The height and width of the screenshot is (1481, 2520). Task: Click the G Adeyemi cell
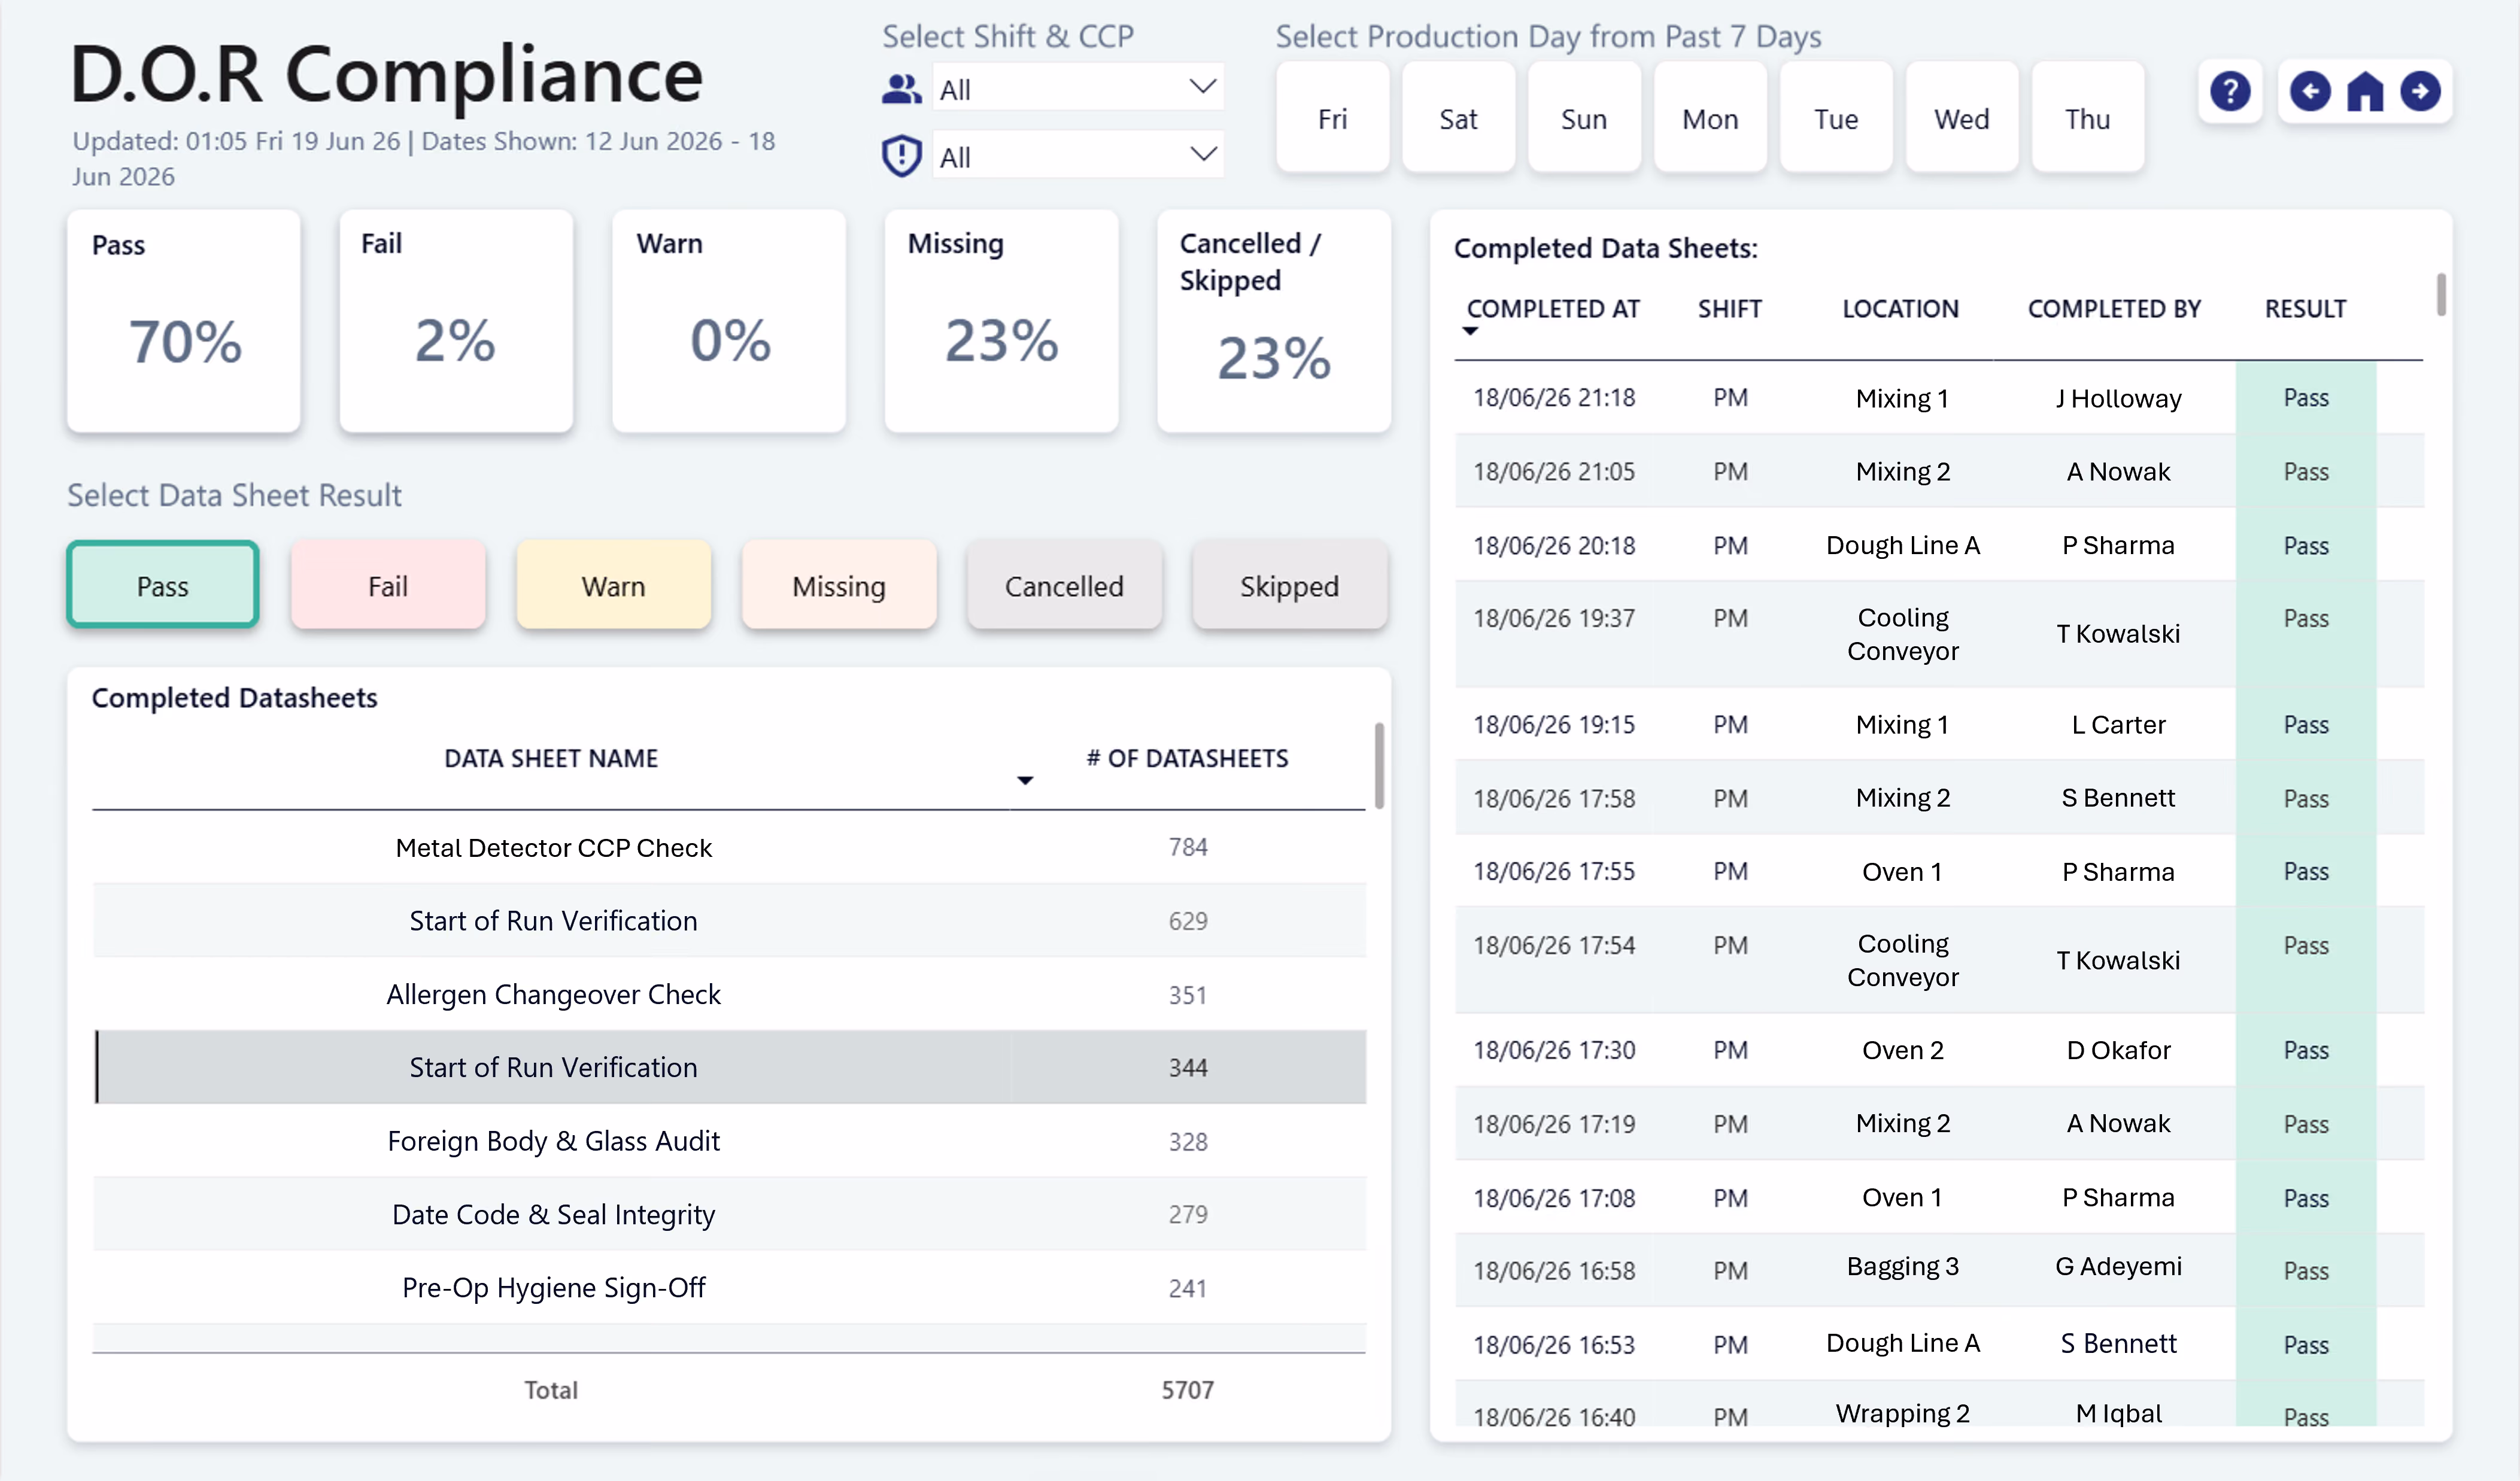pyautogui.click(x=2118, y=1266)
